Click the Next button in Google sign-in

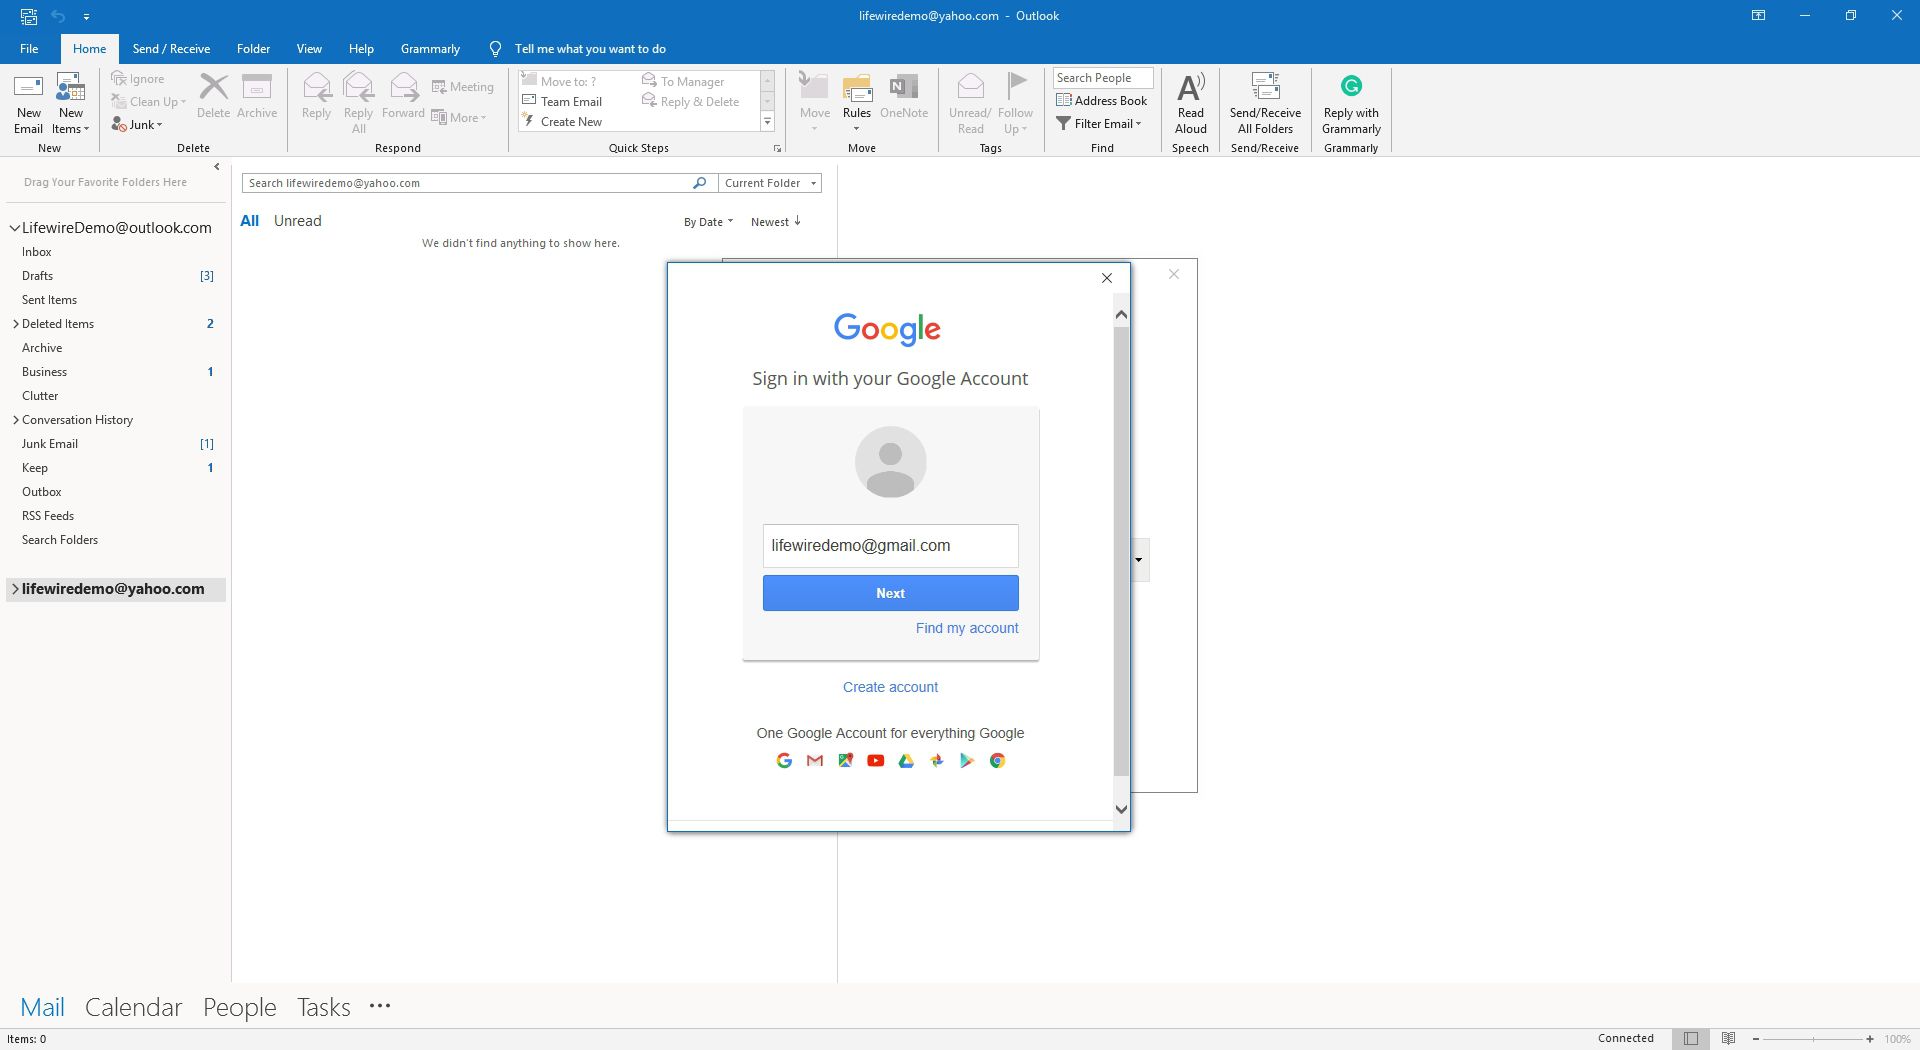(890, 593)
